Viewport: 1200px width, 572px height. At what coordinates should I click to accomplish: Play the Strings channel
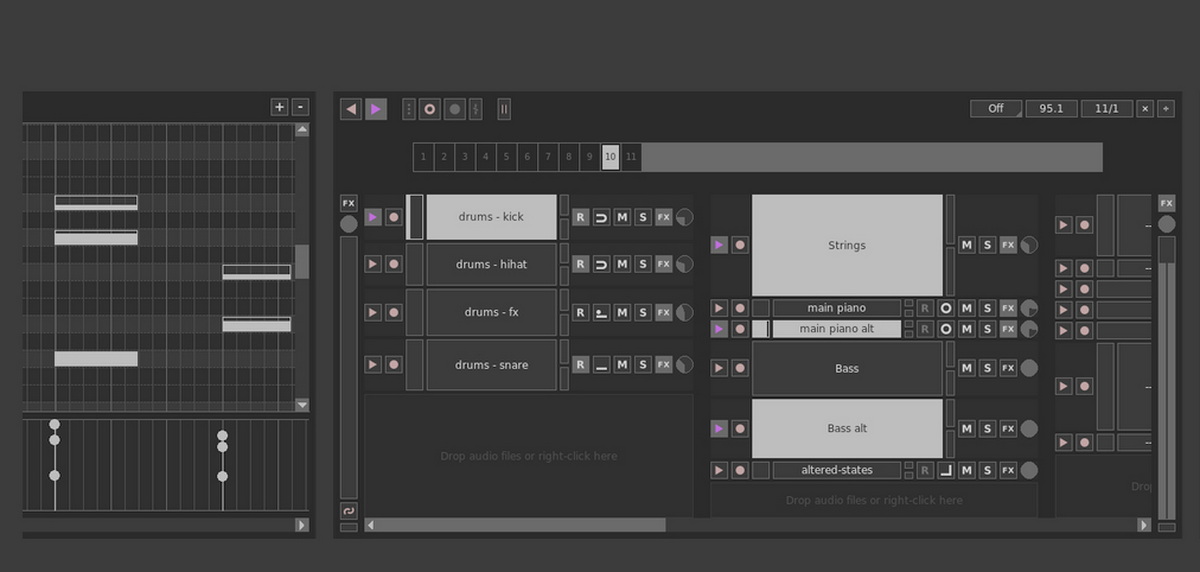(x=719, y=245)
